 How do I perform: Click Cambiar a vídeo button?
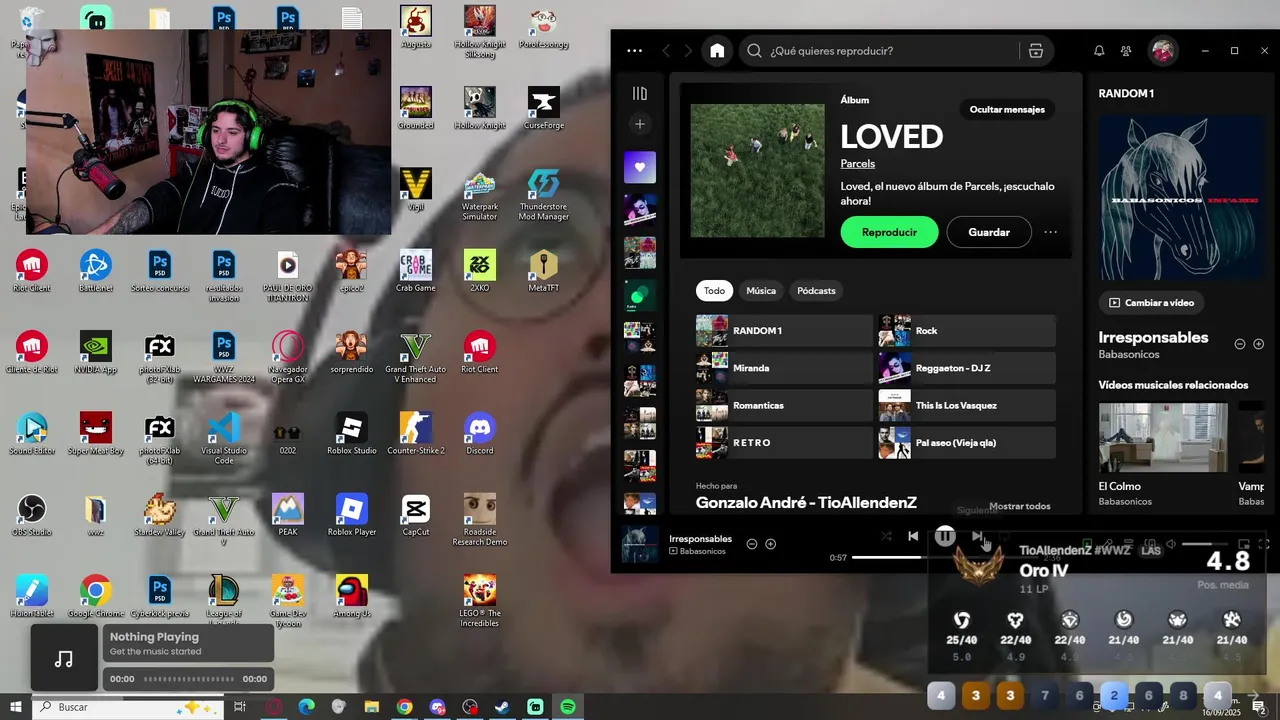coord(1152,302)
